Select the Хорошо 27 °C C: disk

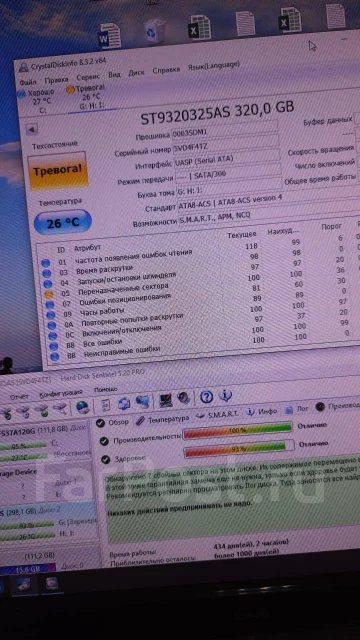38,101
